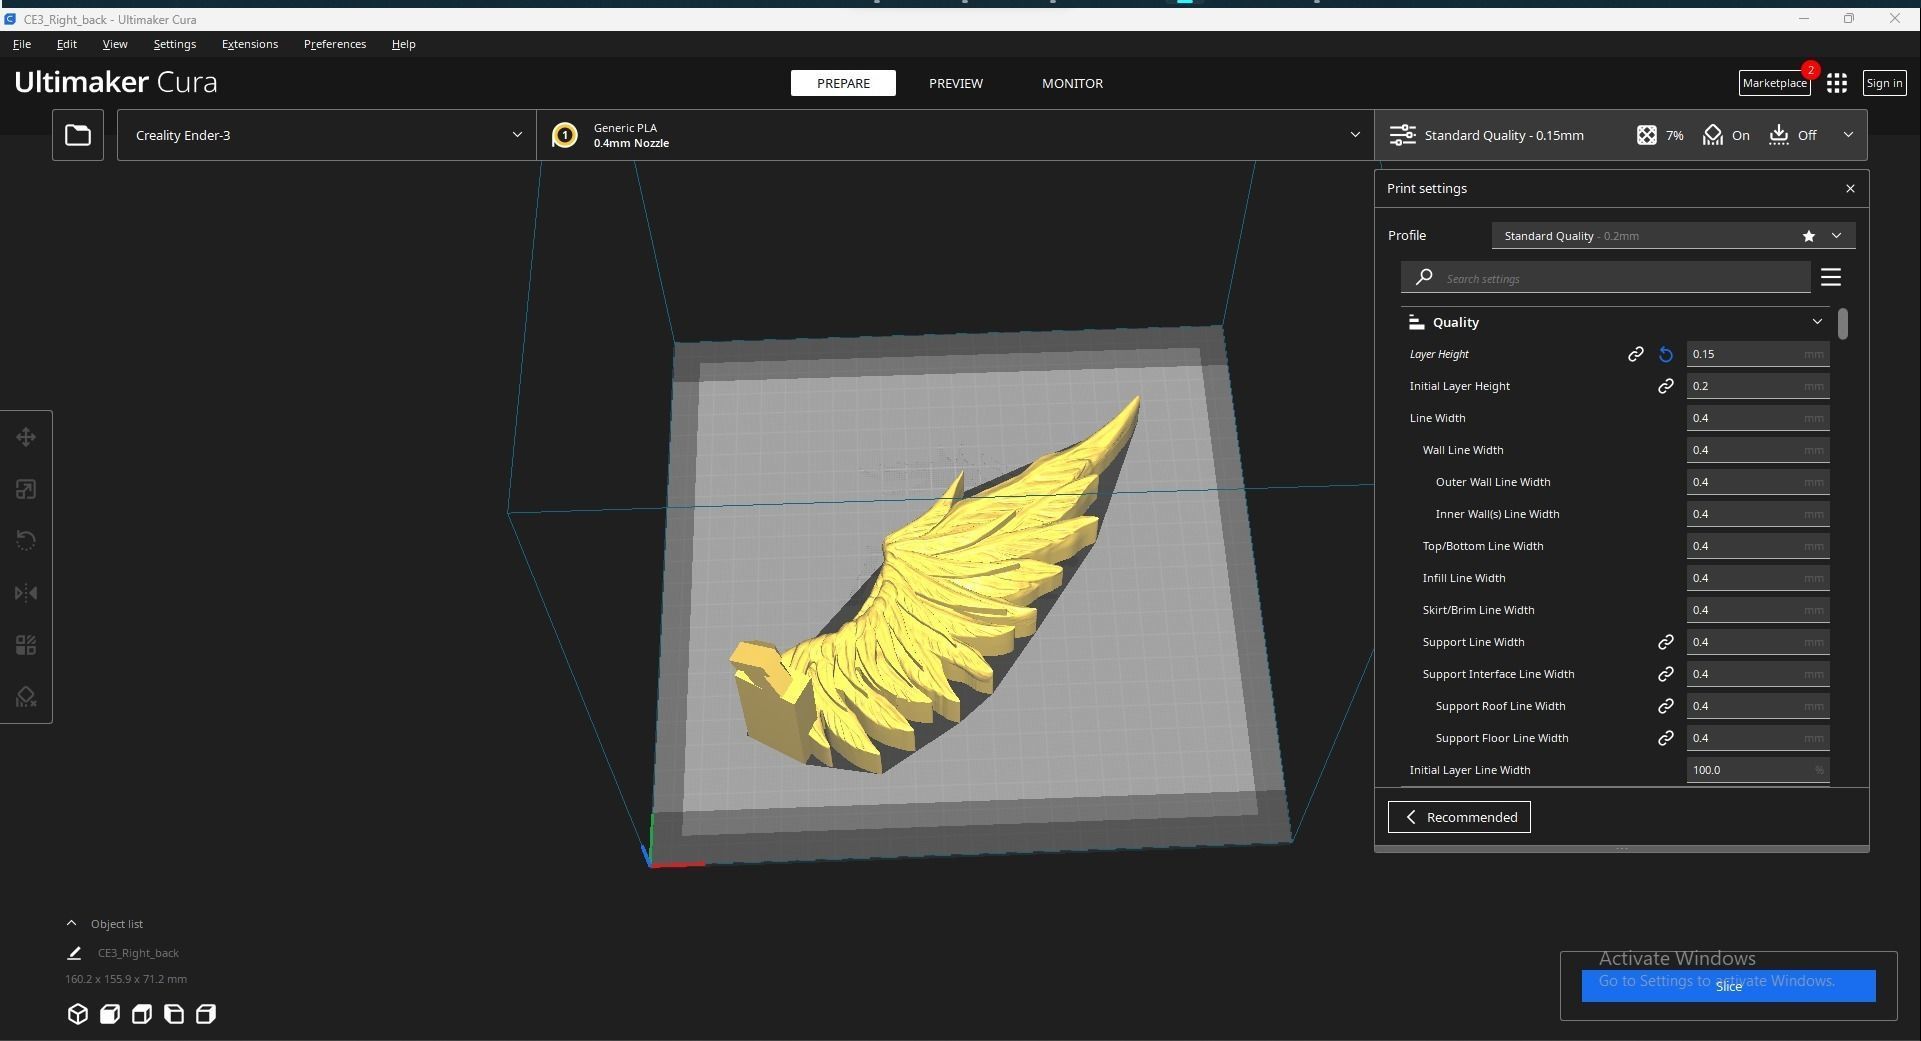Click the extruder 1 material icon
The image size is (1921, 1041).
[565, 135]
